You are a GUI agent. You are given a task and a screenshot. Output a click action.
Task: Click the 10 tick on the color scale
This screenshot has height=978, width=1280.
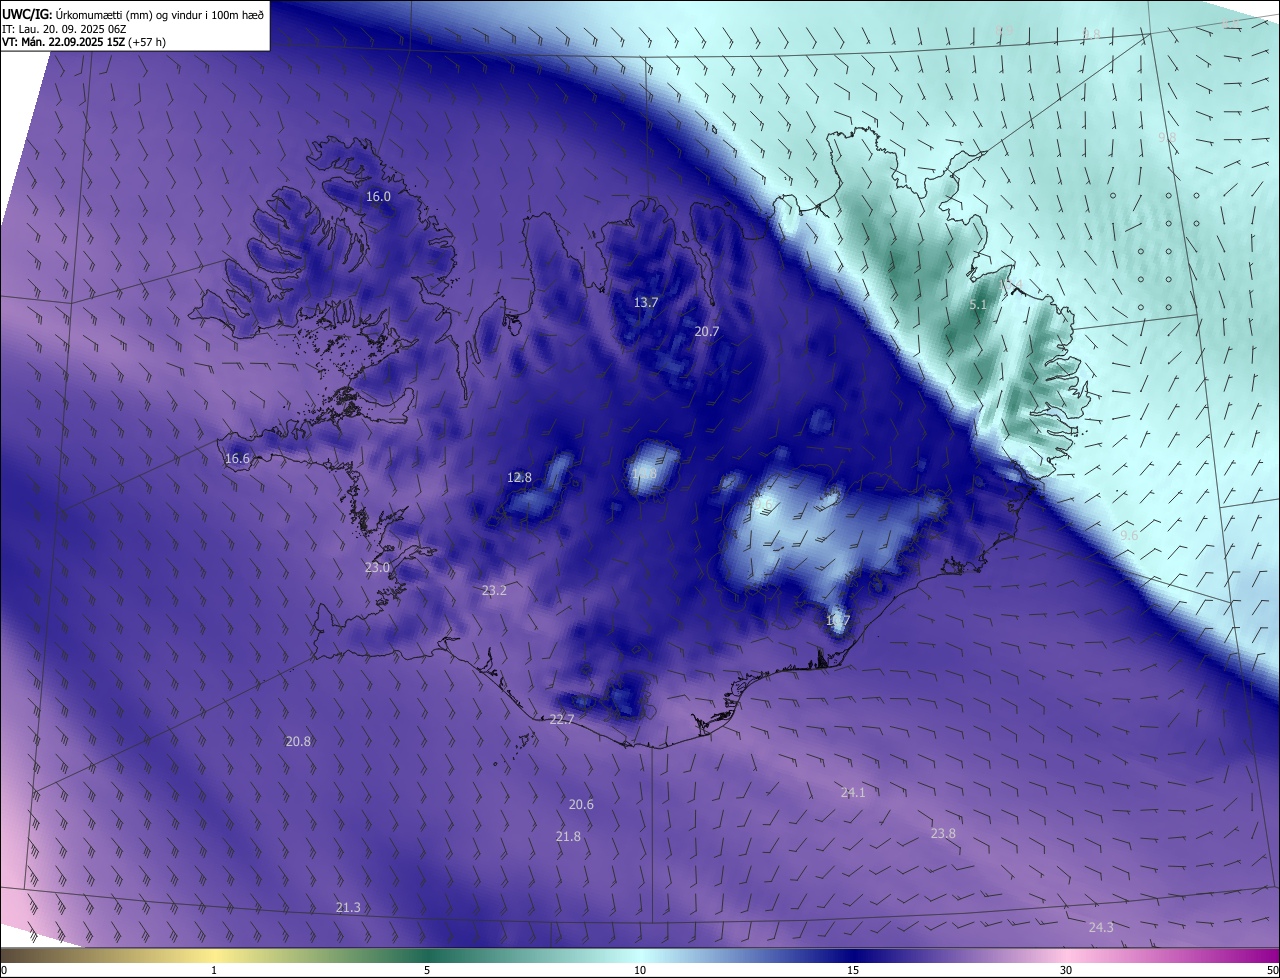640,971
